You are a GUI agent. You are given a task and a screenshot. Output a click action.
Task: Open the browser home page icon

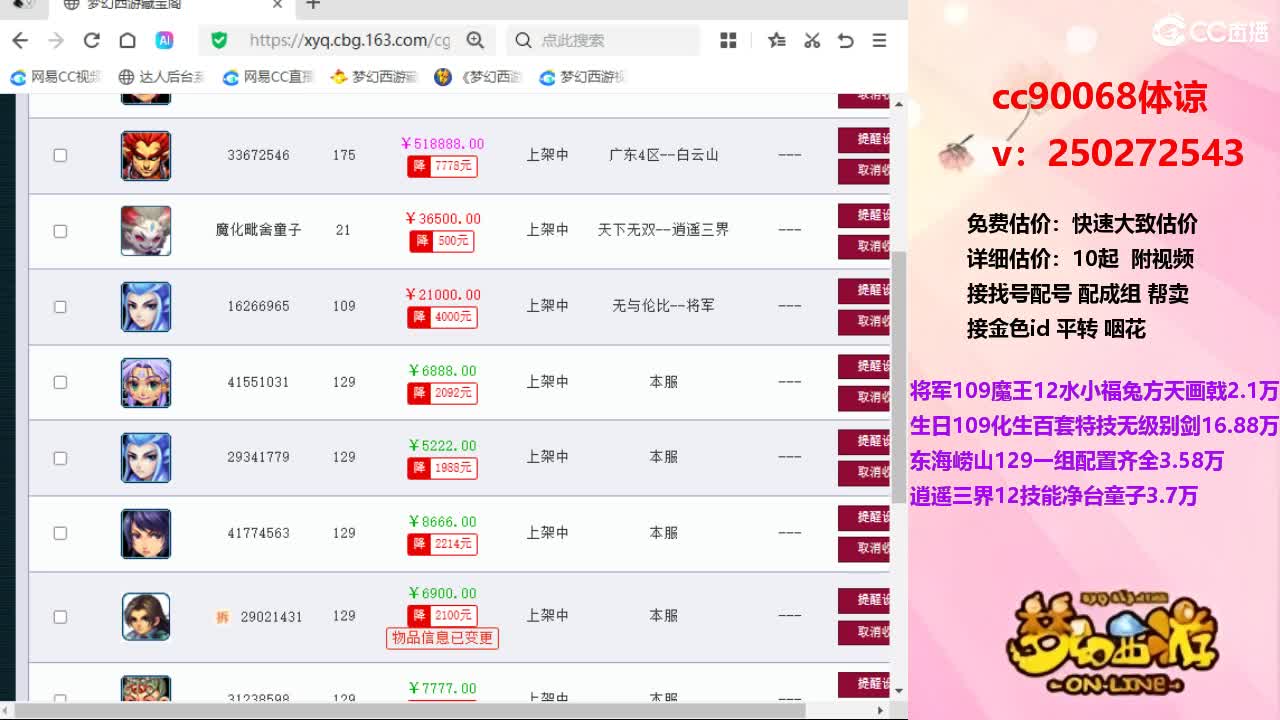[x=128, y=40]
